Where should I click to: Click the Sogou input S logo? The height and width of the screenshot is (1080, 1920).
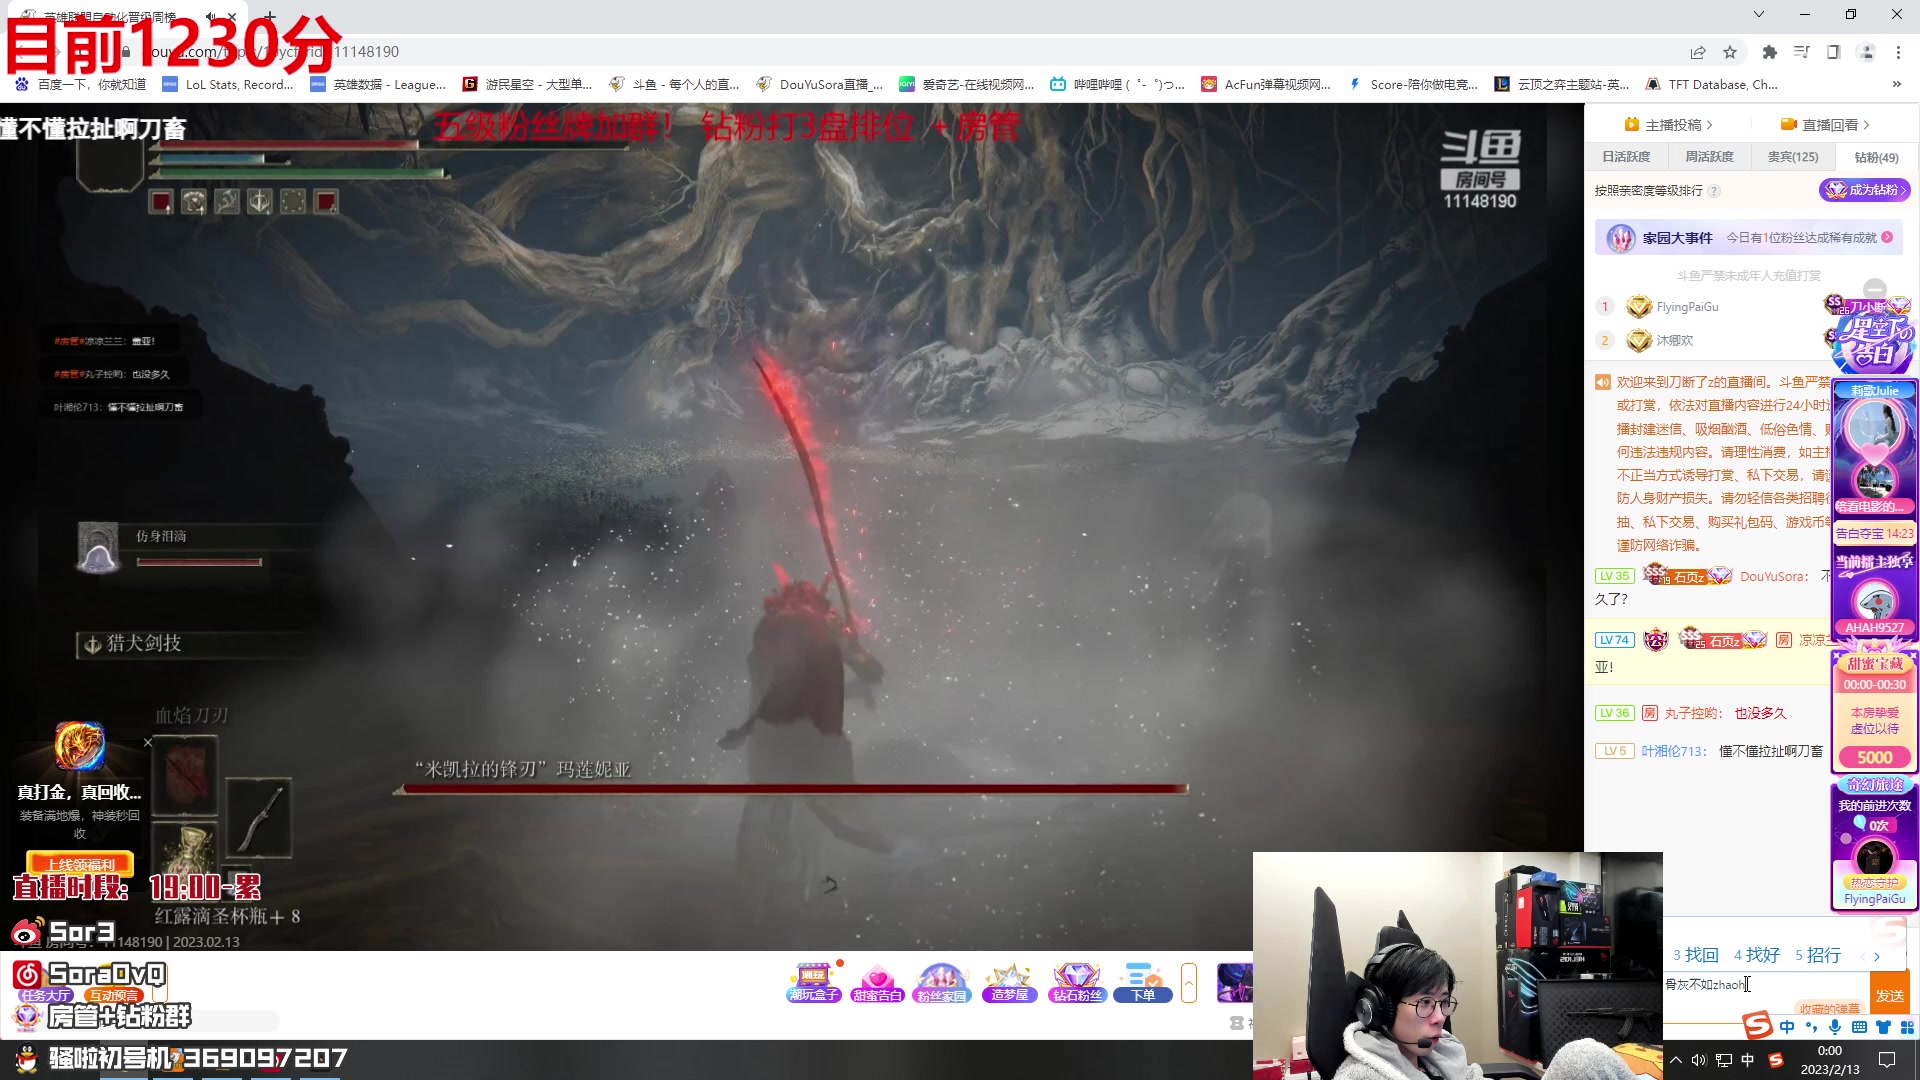click(1757, 1026)
